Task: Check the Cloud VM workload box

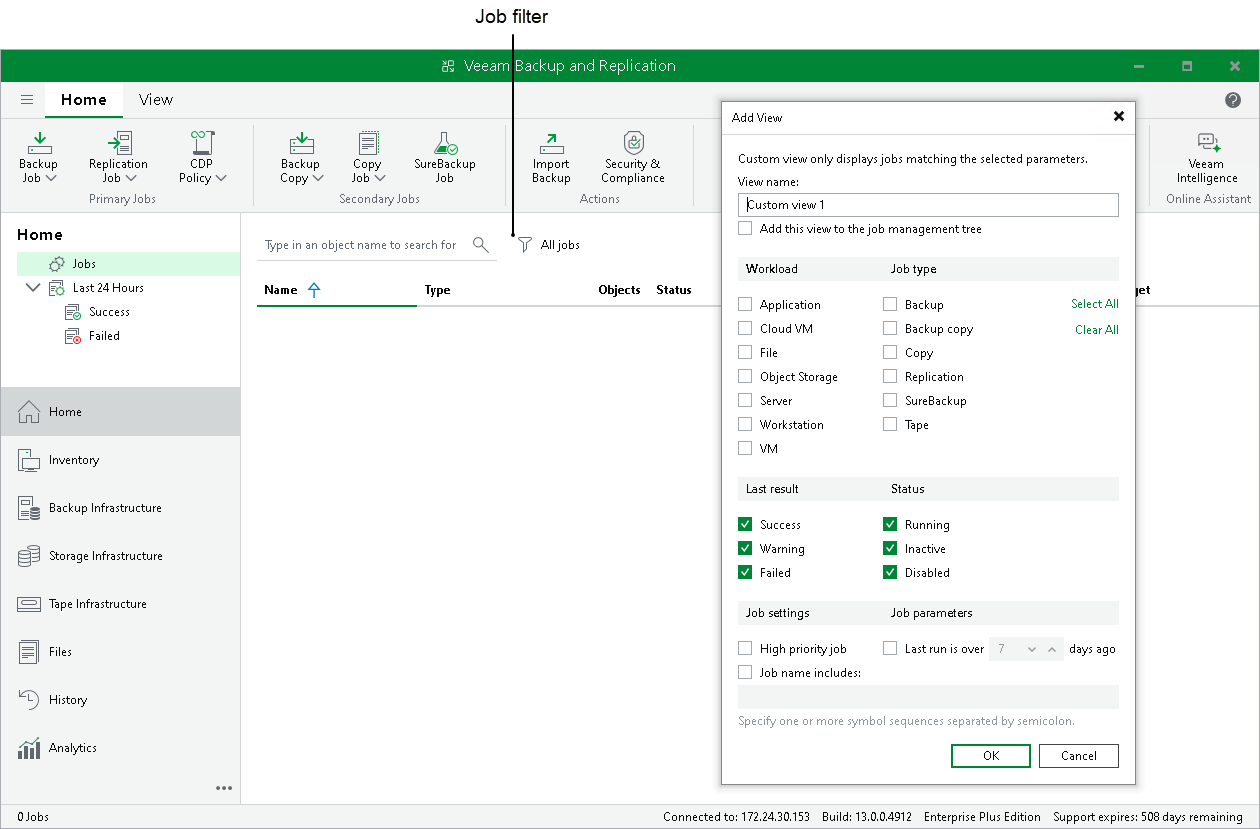Action: (745, 328)
